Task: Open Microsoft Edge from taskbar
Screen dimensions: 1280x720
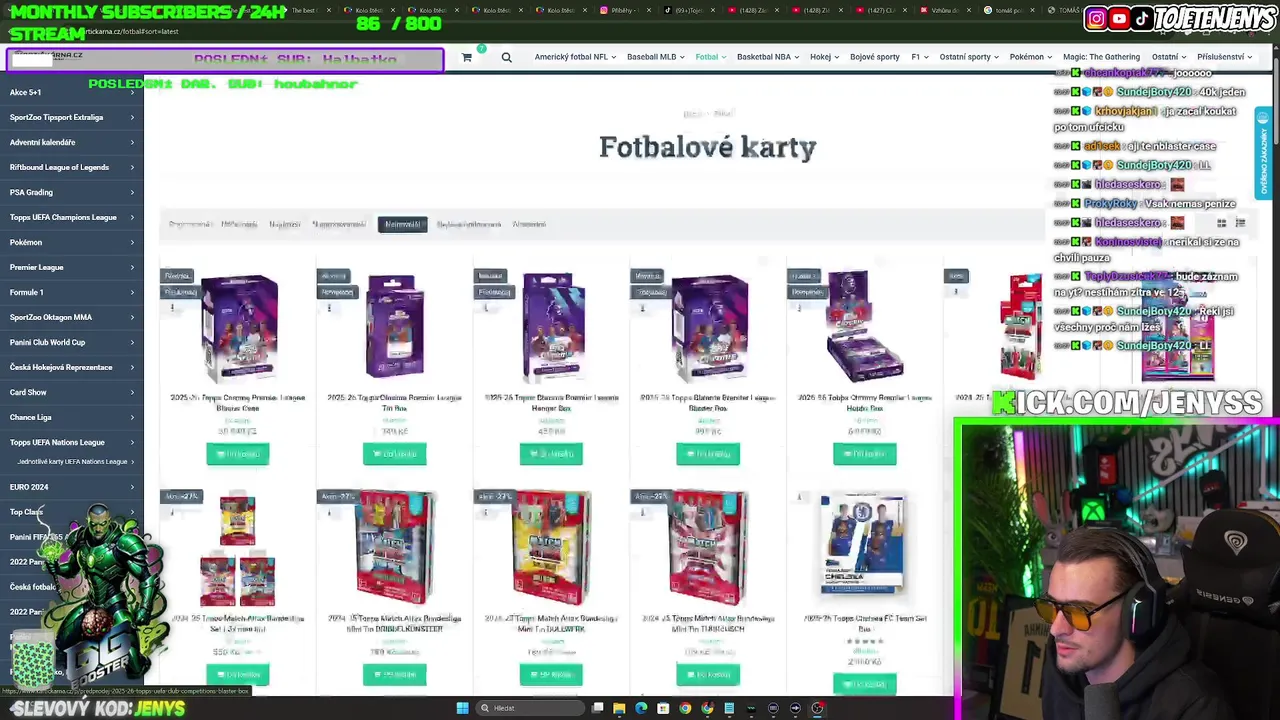Action: tap(641, 708)
